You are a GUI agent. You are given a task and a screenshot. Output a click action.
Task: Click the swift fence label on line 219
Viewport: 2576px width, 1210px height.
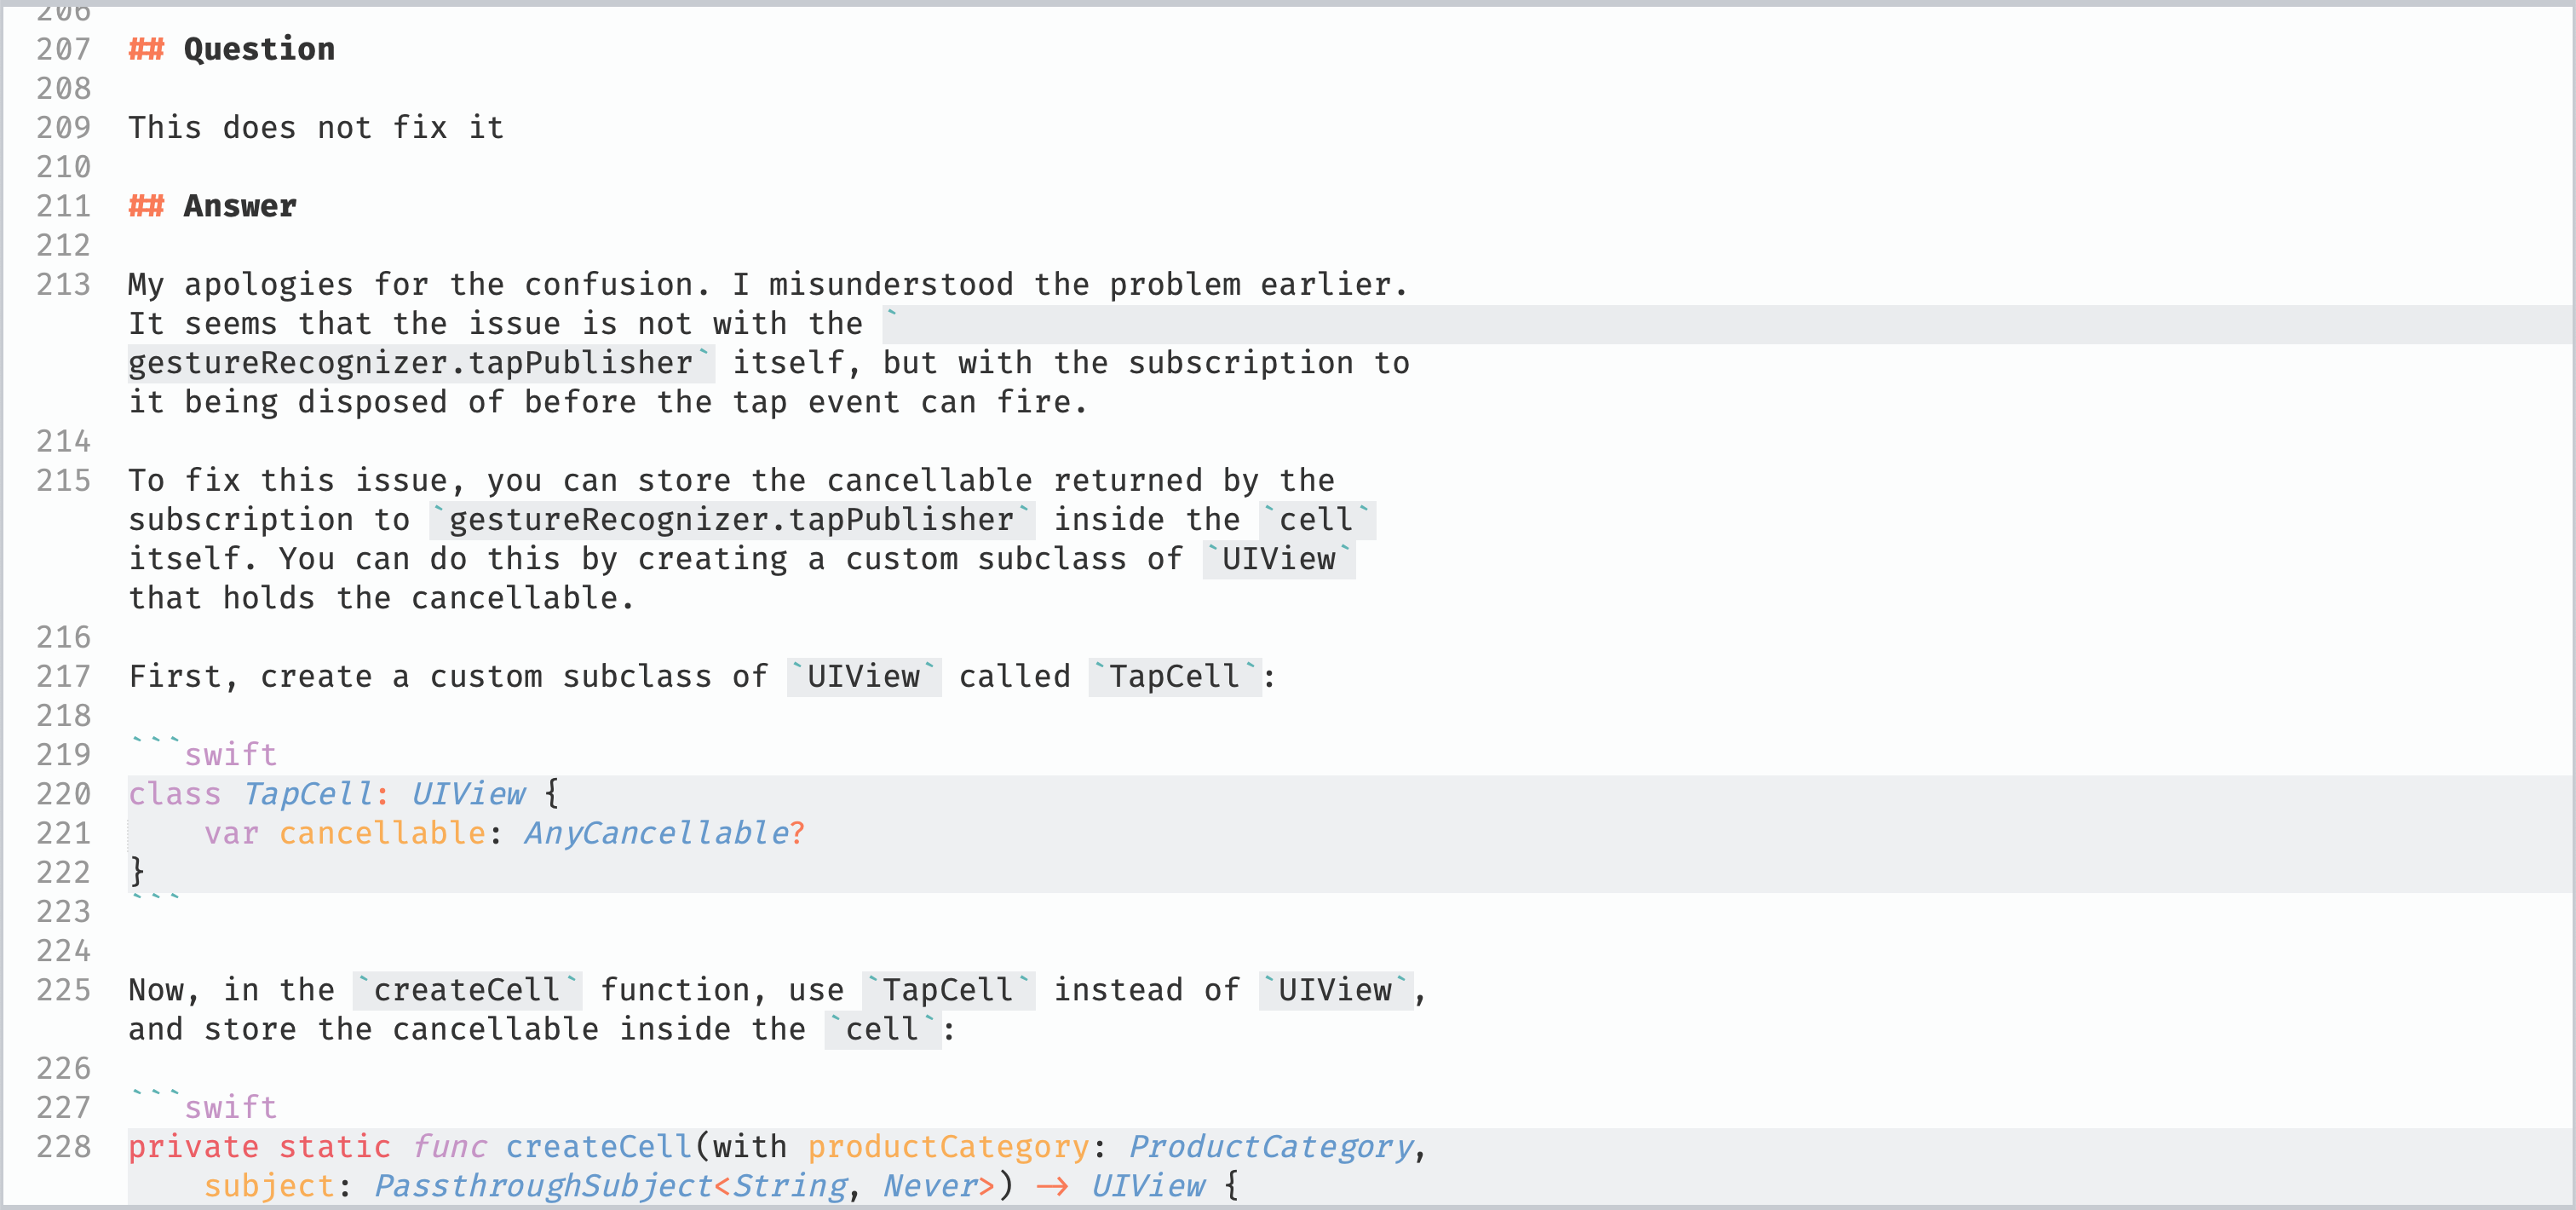point(231,755)
